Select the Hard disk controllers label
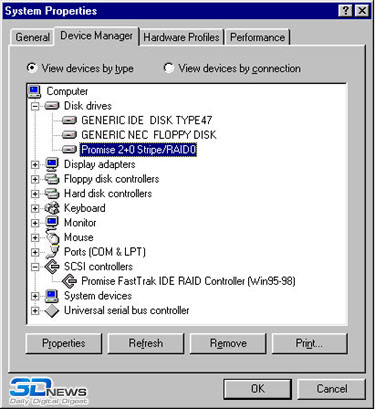 click(108, 194)
